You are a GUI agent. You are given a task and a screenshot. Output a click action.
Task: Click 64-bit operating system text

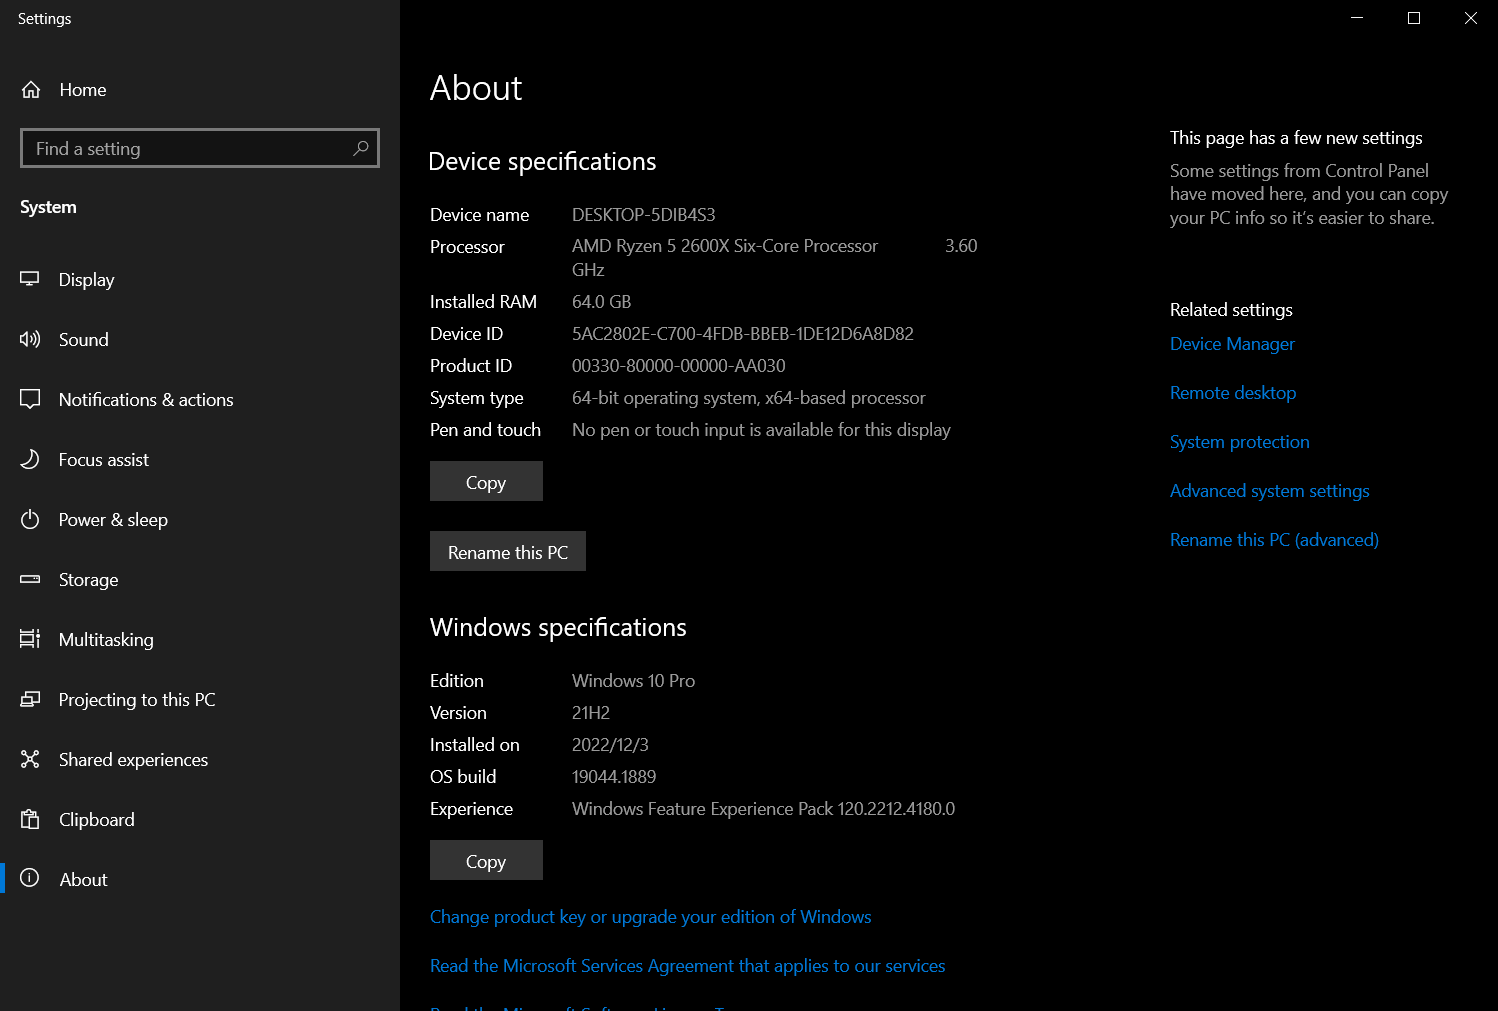(x=749, y=398)
